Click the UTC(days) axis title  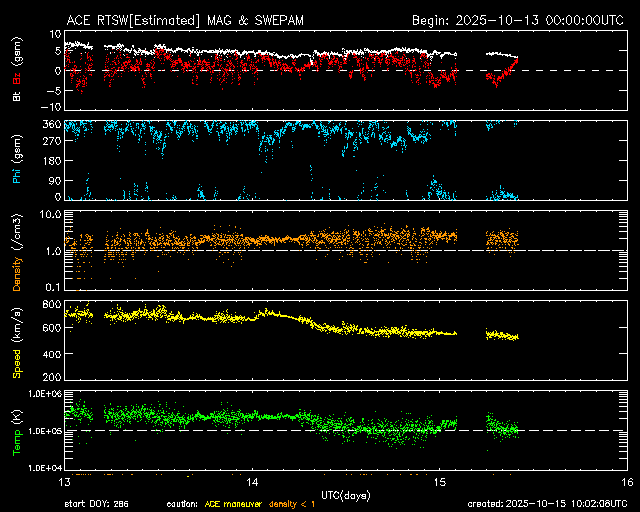tap(345, 494)
